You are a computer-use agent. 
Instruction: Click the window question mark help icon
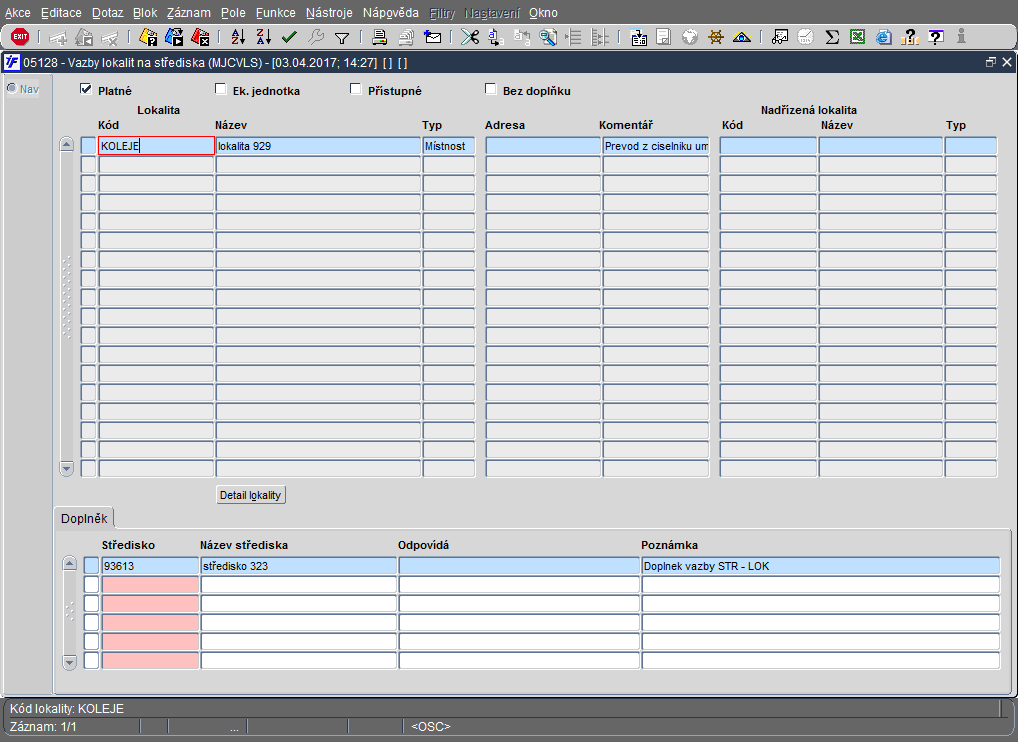point(936,37)
